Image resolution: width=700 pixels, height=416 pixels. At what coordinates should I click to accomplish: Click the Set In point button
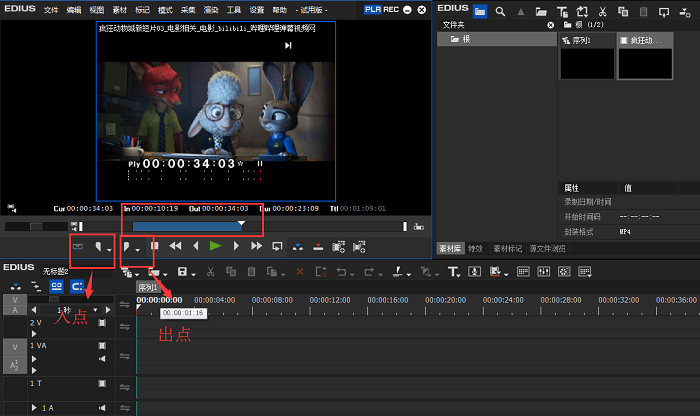point(98,245)
